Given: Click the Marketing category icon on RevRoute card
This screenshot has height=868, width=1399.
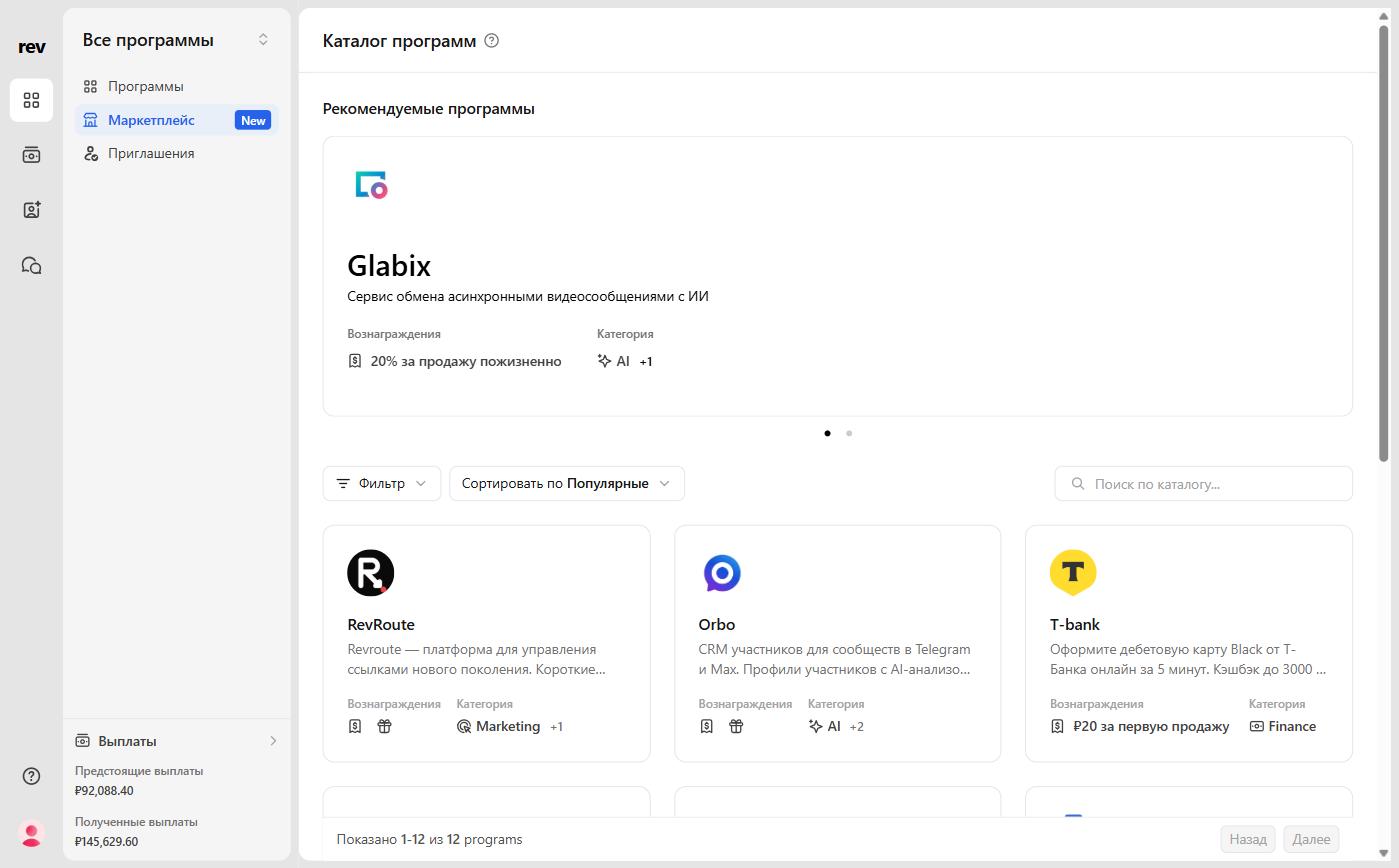Looking at the screenshot, I should [x=464, y=727].
